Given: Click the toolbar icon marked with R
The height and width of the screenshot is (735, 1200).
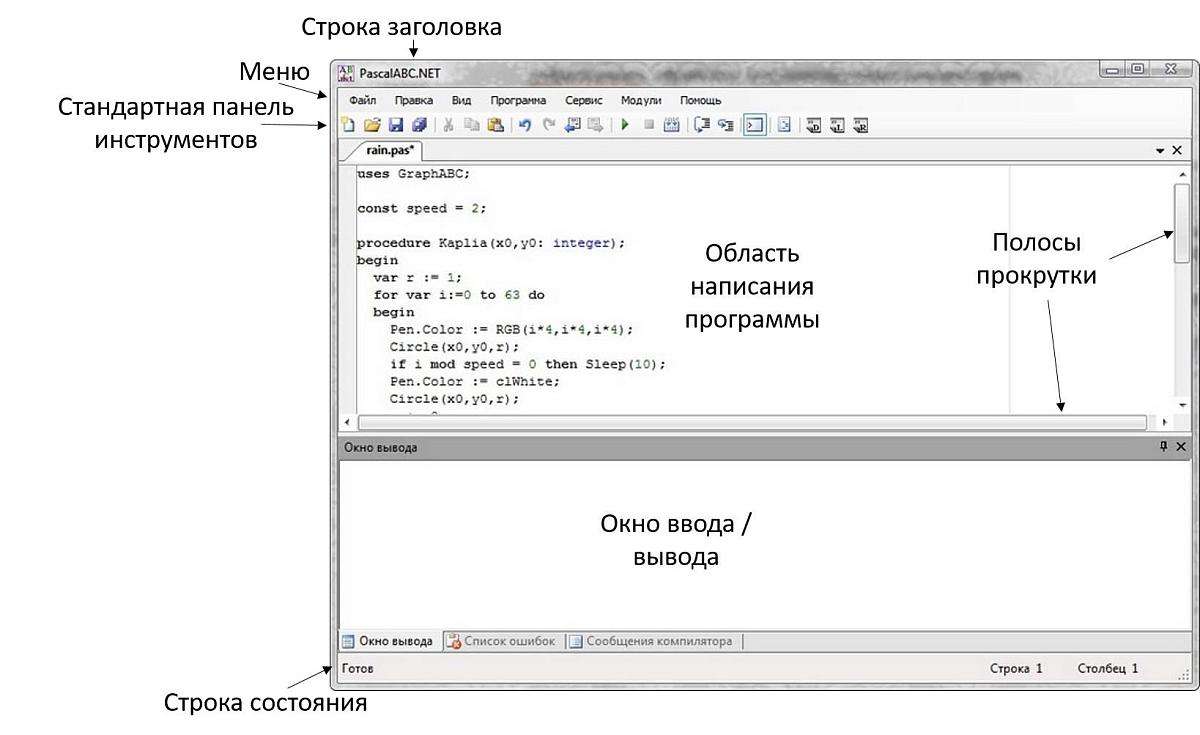Looking at the screenshot, I should [860, 125].
